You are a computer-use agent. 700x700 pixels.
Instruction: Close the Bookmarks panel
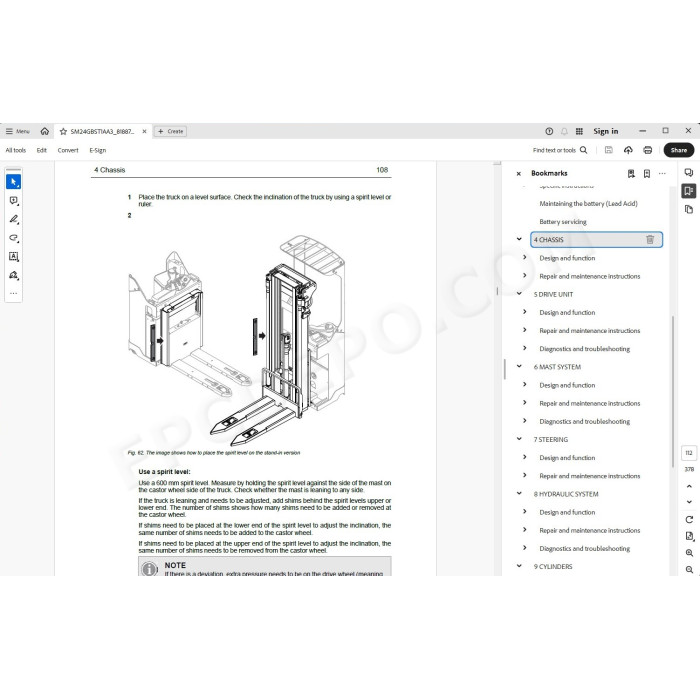[518, 174]
